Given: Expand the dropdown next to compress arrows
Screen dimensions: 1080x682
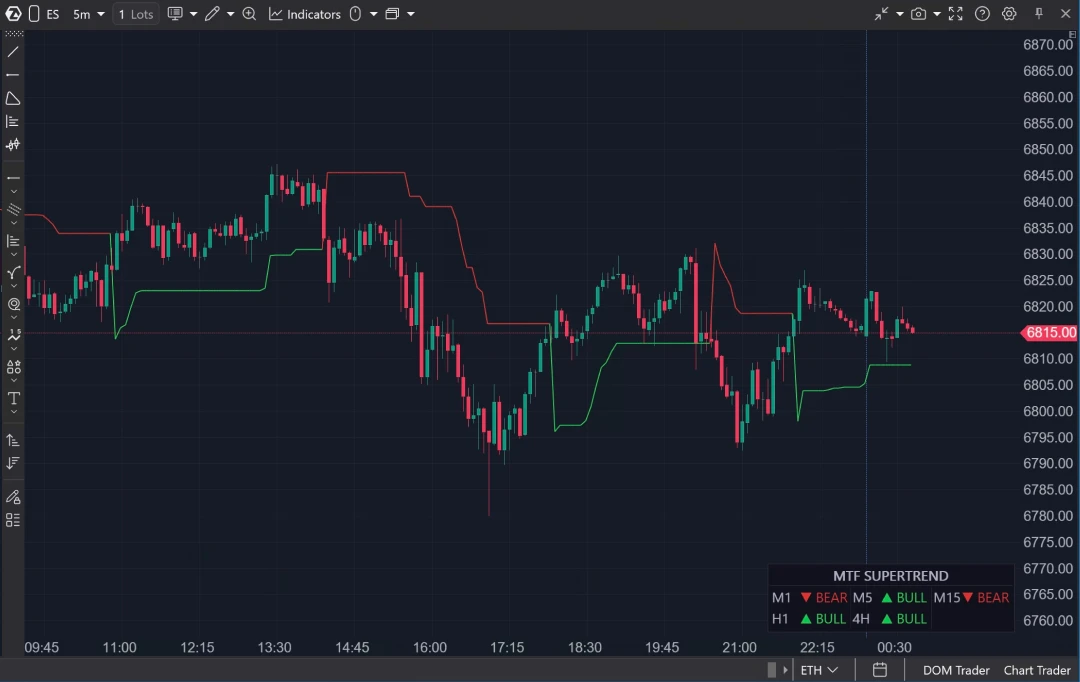Looking at the screenshot, I should point(900,14).
